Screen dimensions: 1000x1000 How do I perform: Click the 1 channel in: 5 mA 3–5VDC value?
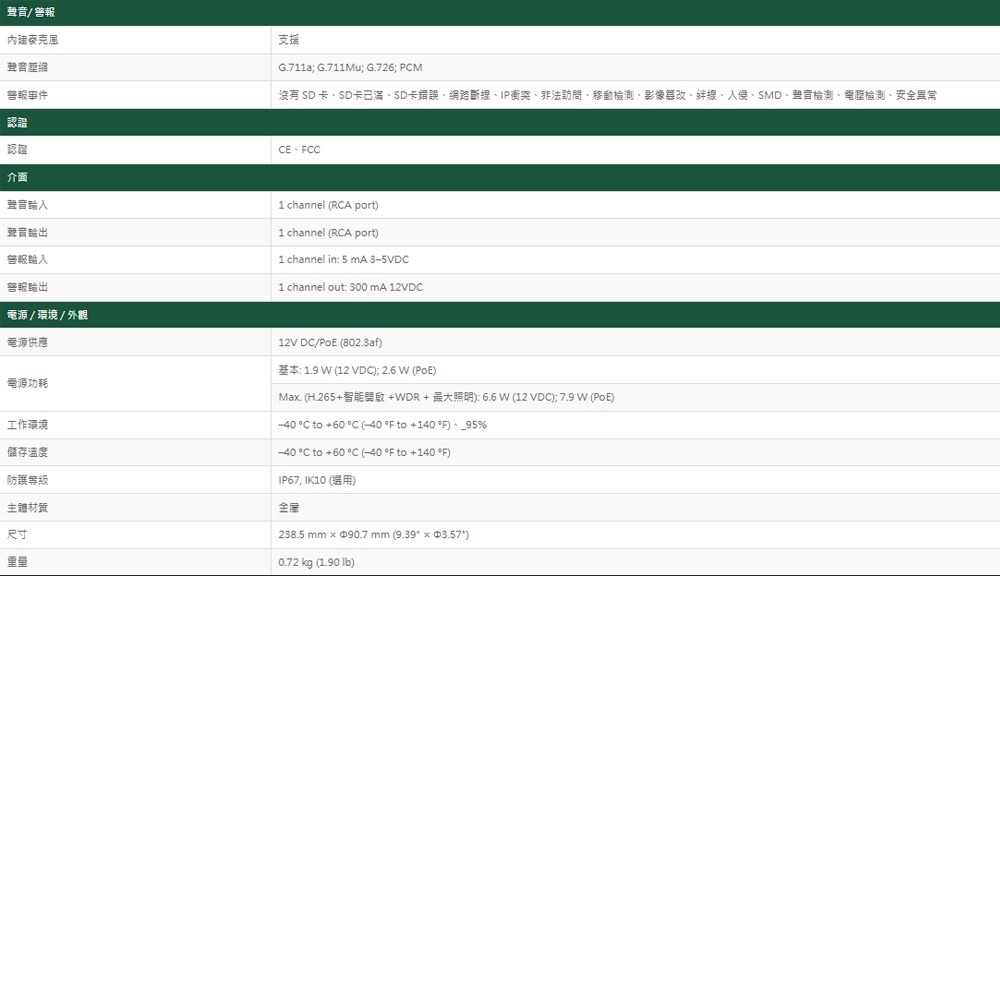[344, 260]
